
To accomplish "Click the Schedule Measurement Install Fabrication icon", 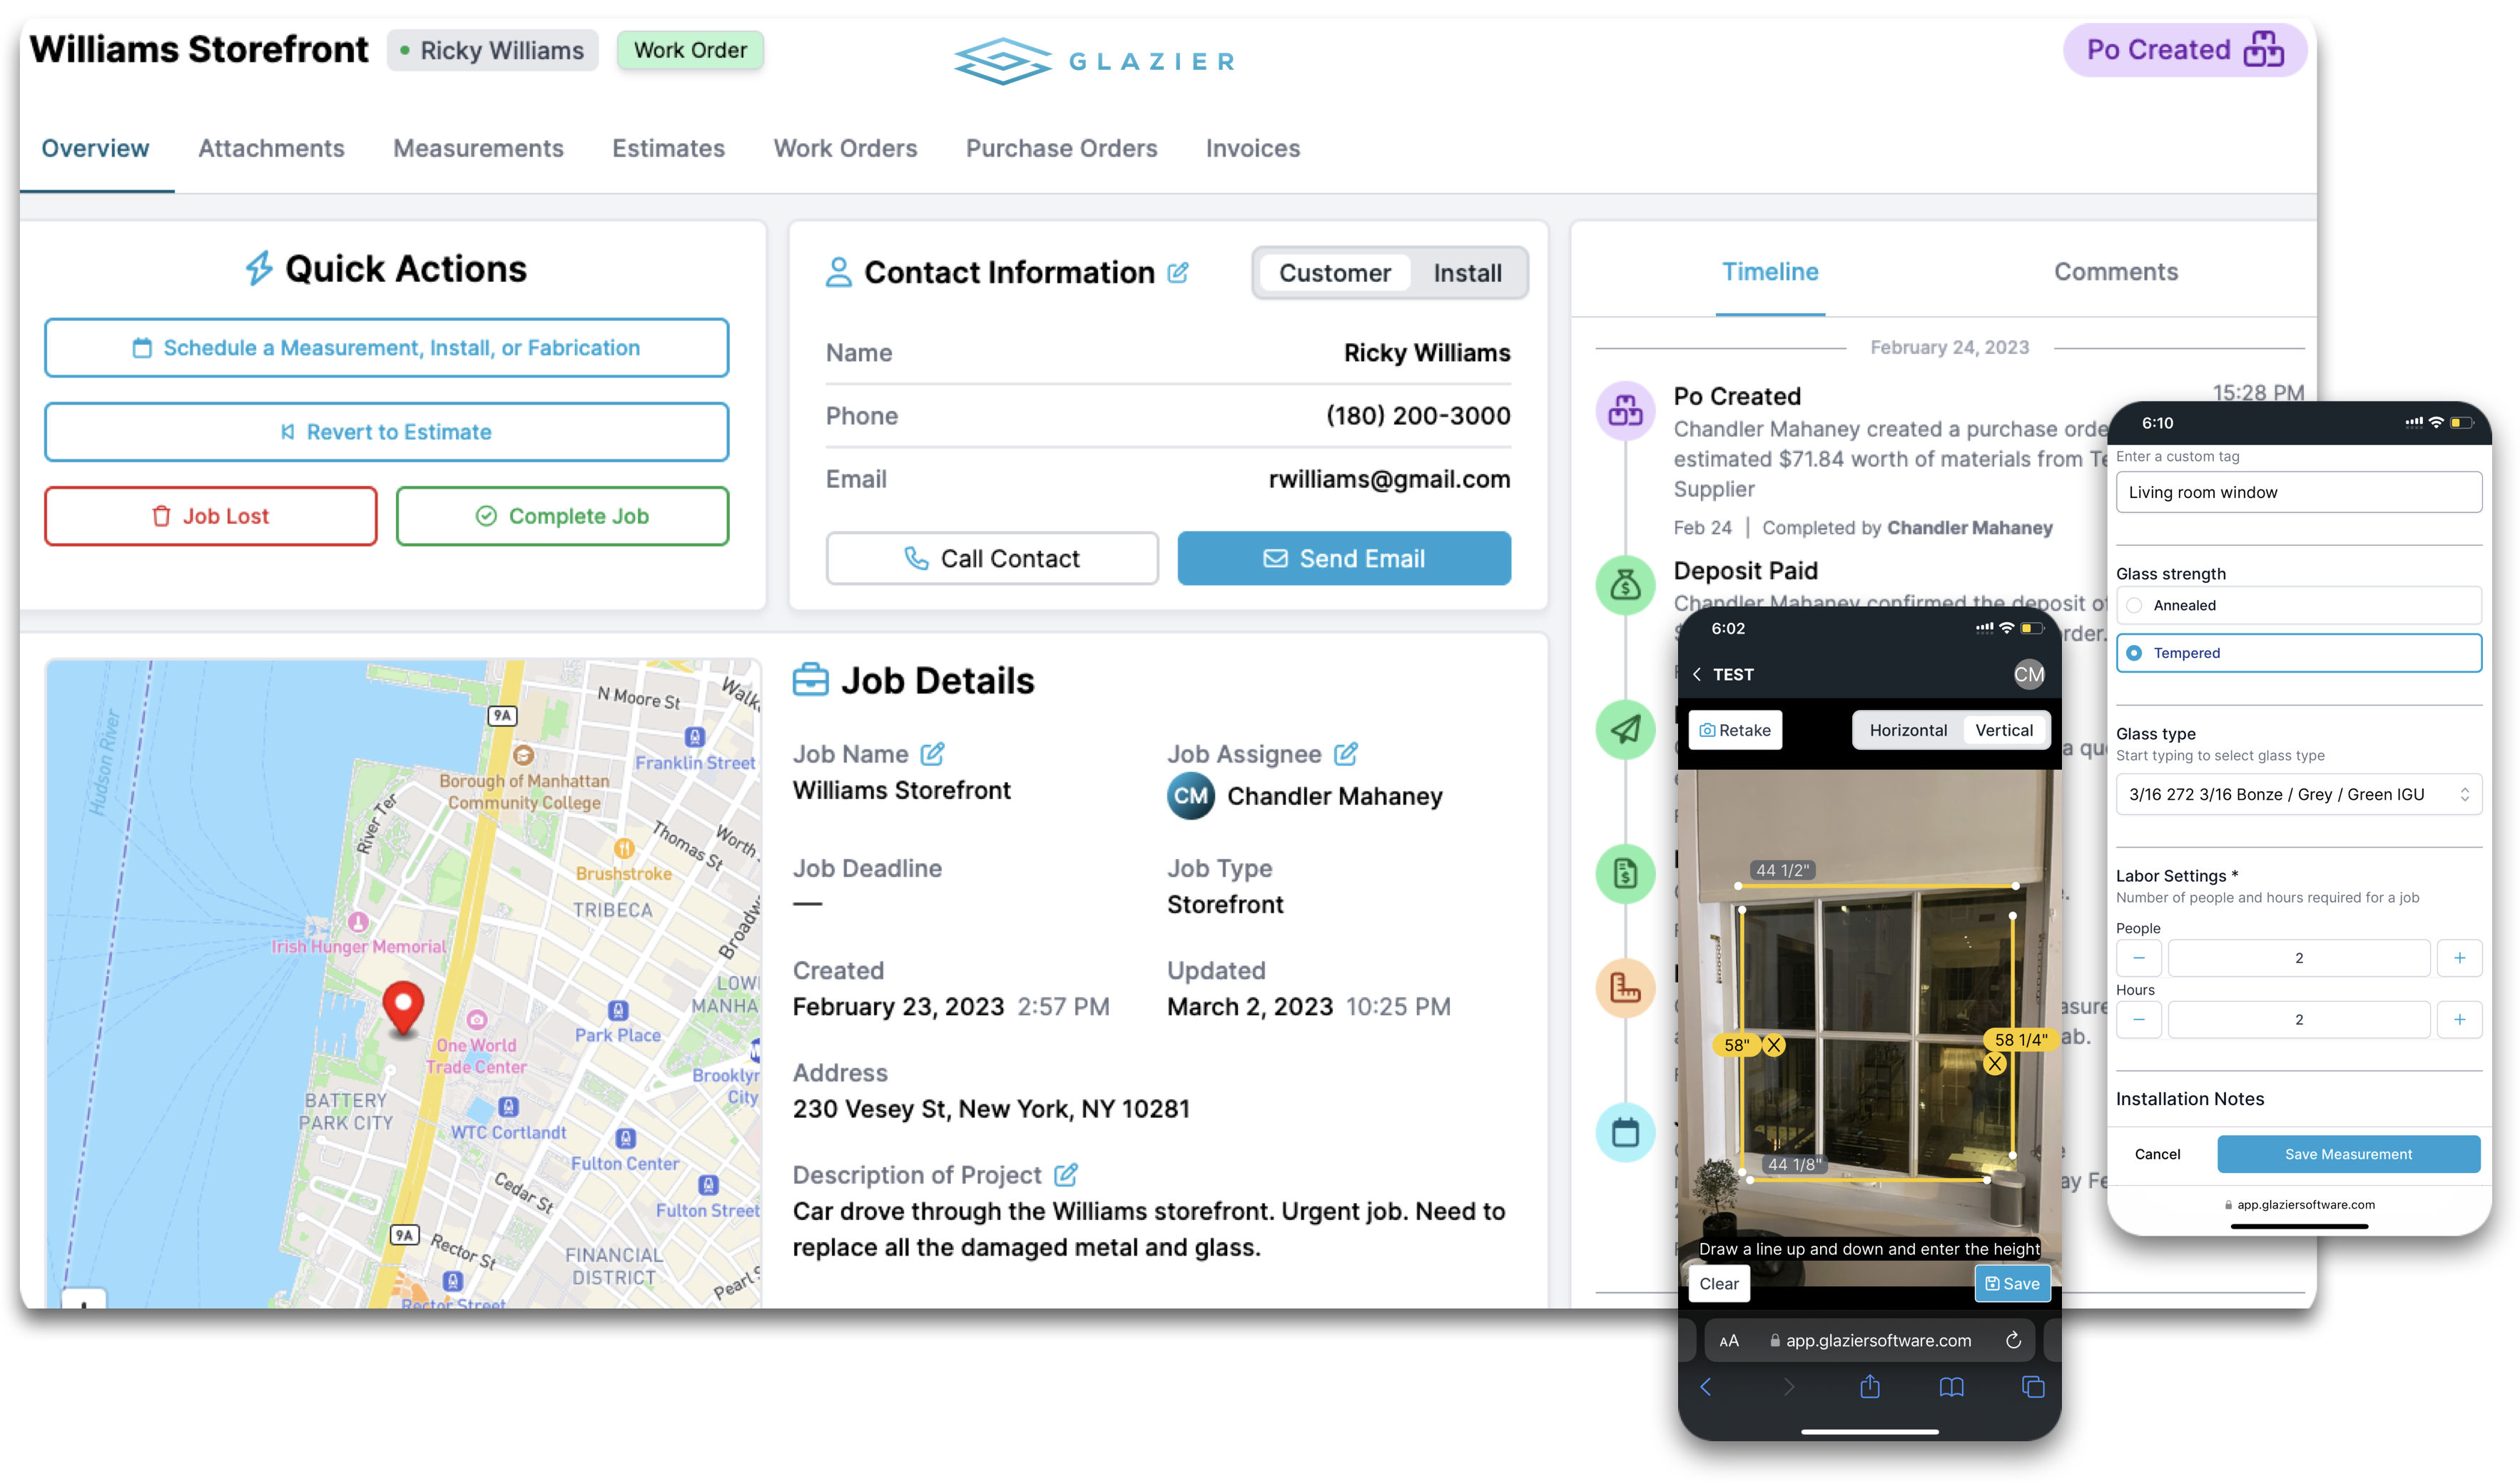I will 141,348.
